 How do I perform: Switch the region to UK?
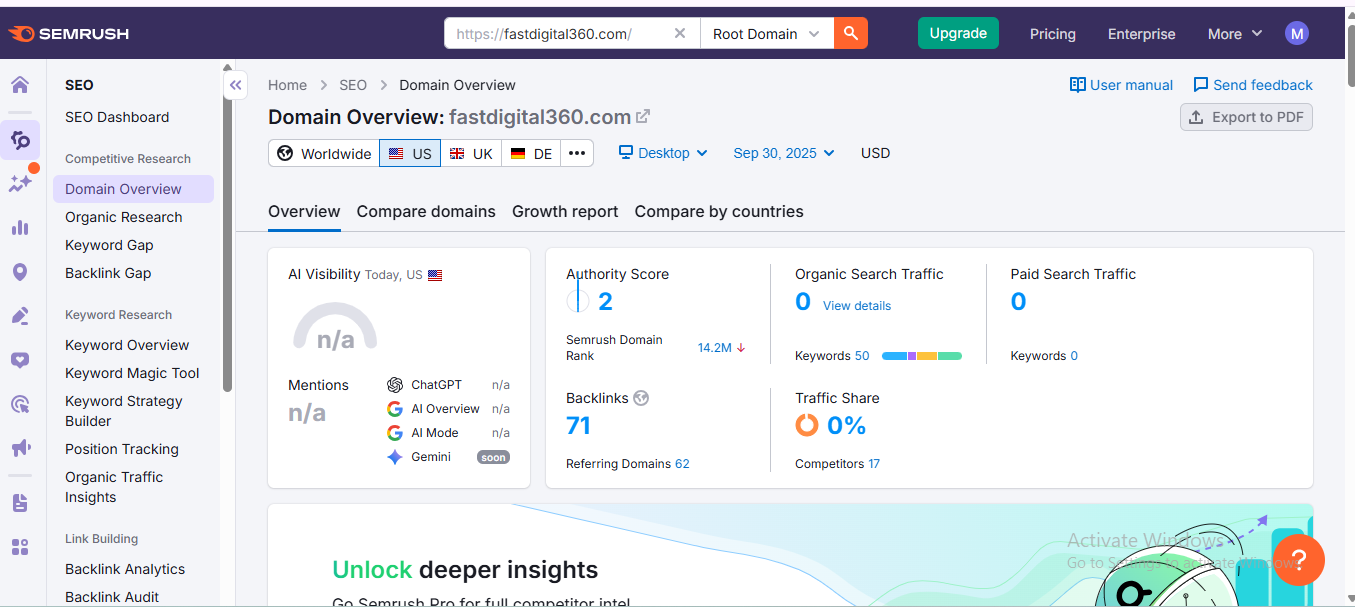coord(471,153)
